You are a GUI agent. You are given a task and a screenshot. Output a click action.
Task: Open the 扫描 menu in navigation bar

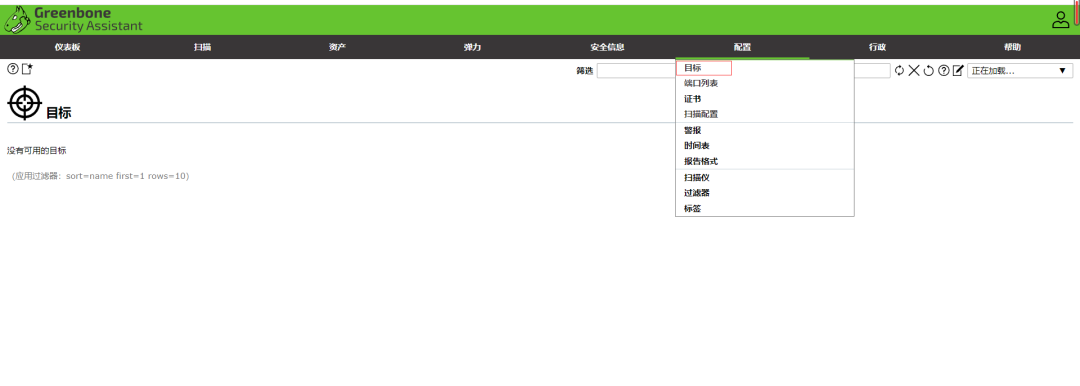point(202,48)
